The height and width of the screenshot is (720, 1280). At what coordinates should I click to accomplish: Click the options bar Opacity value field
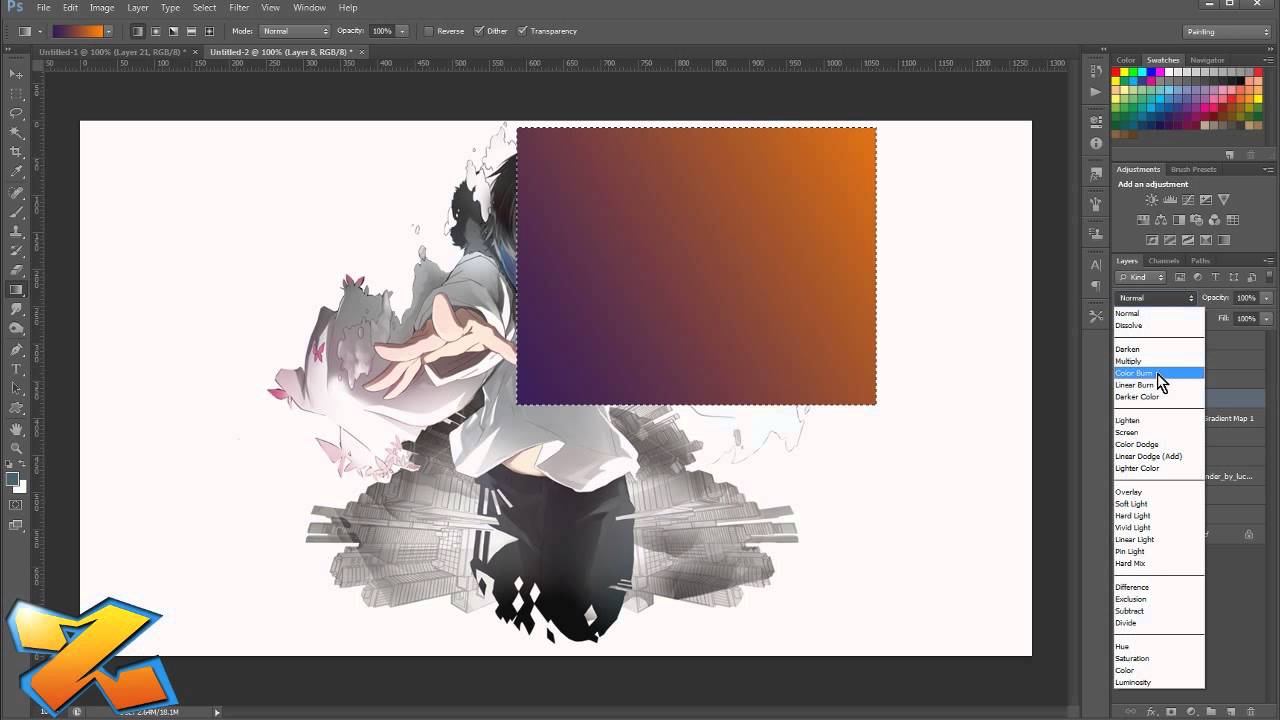click(x=382, y=31)
